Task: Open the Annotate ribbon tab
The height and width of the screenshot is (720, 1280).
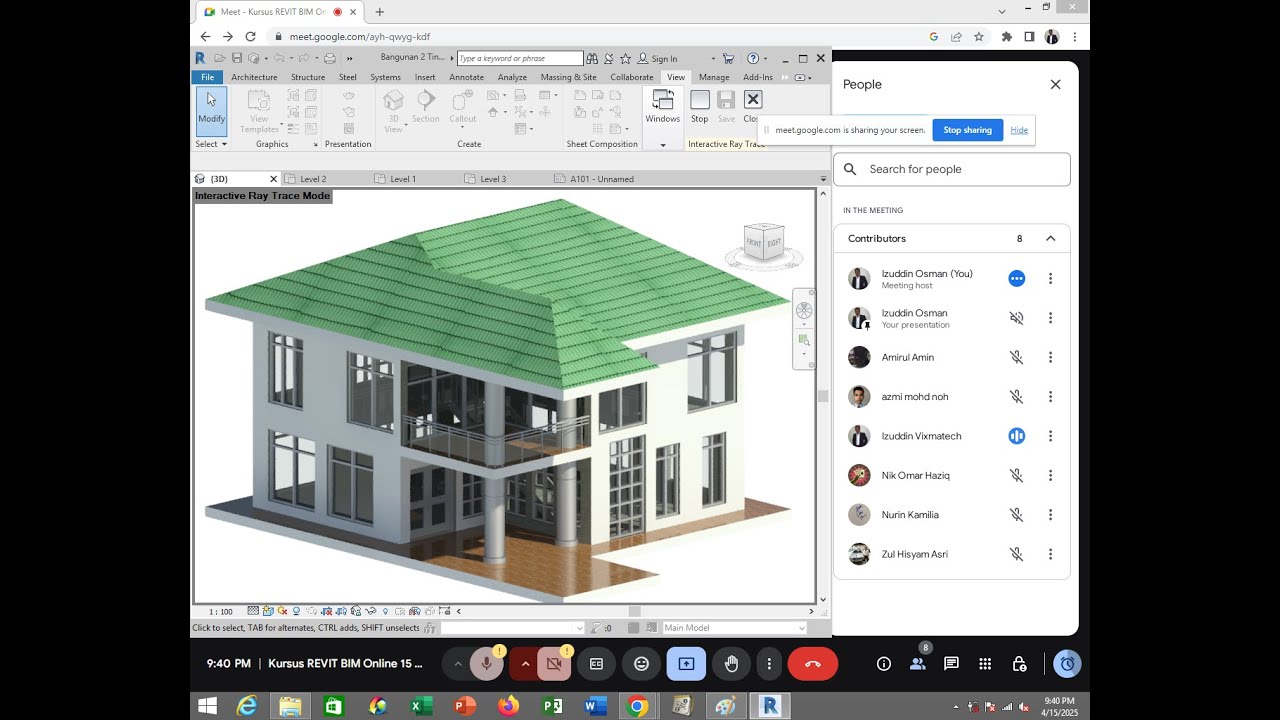Action: (x=466, y=77)
